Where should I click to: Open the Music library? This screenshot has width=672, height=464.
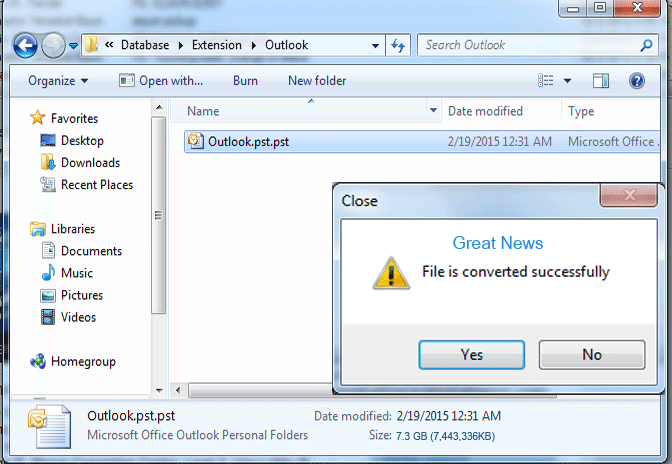78,273
